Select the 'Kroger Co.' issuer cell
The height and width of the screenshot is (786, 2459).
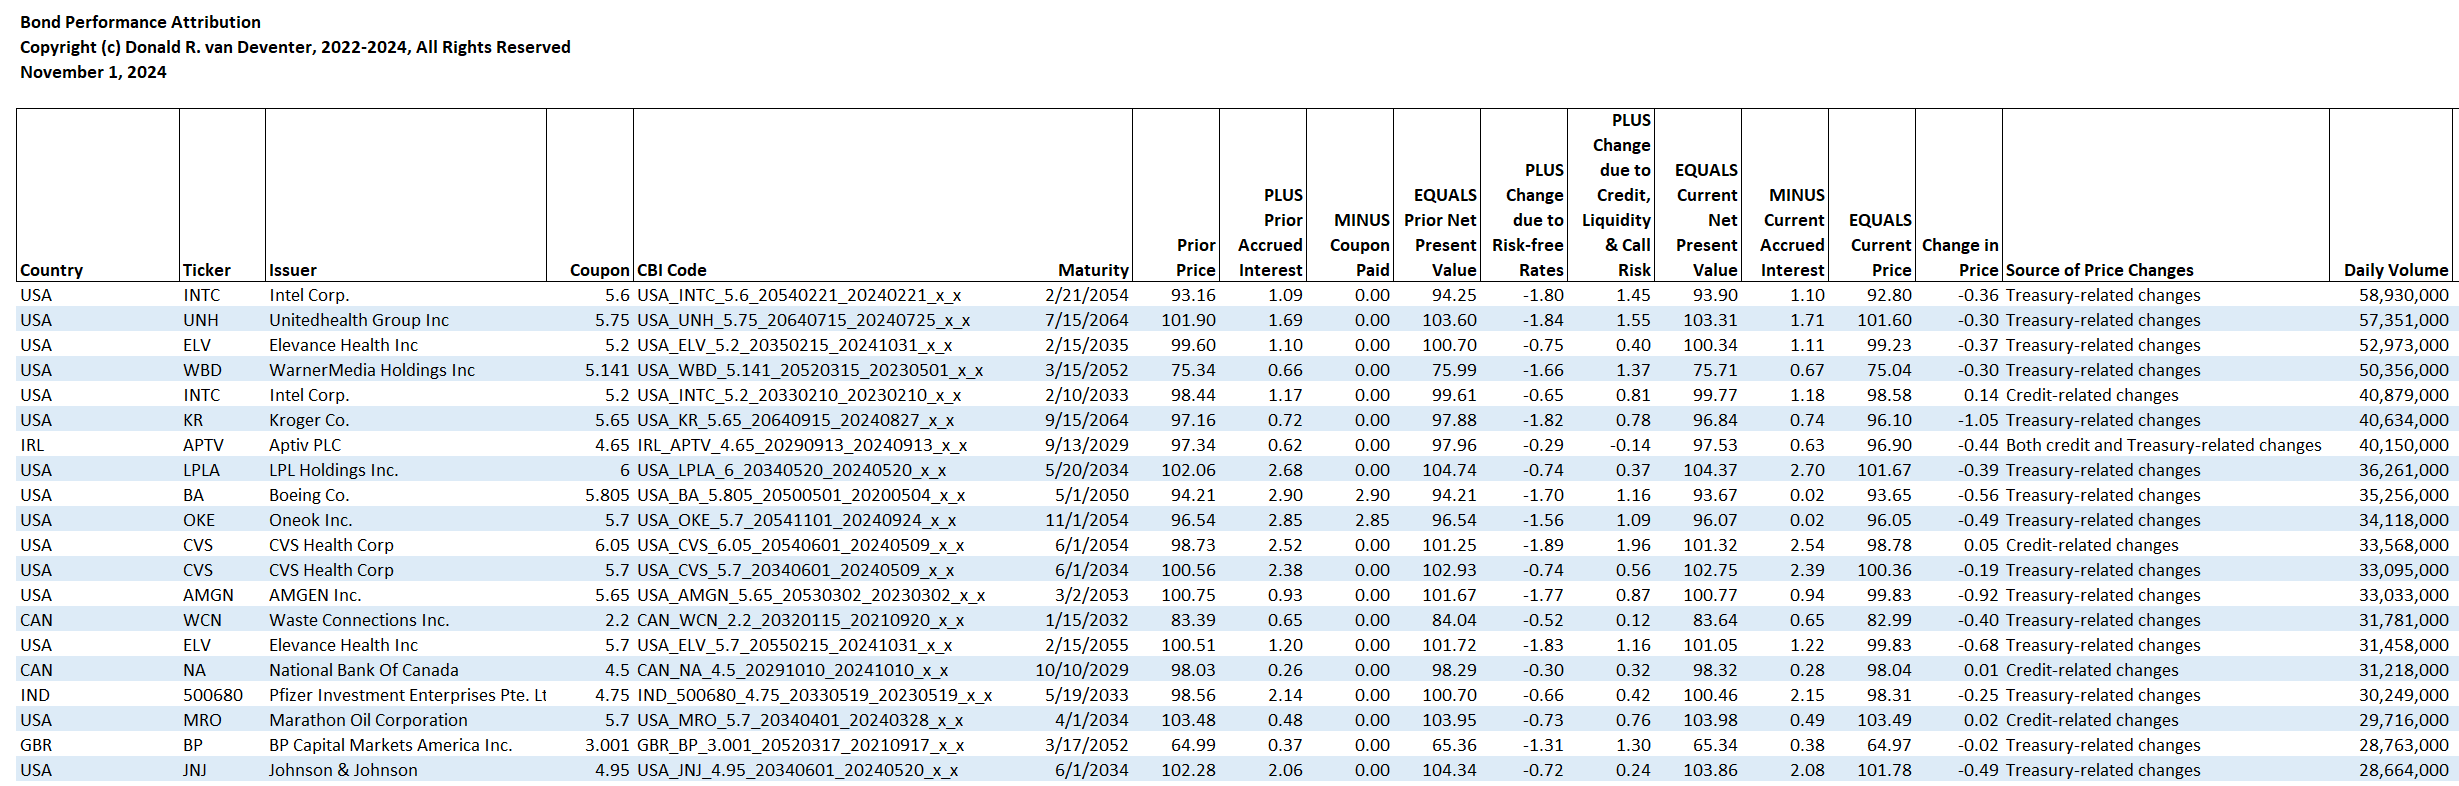309,420
